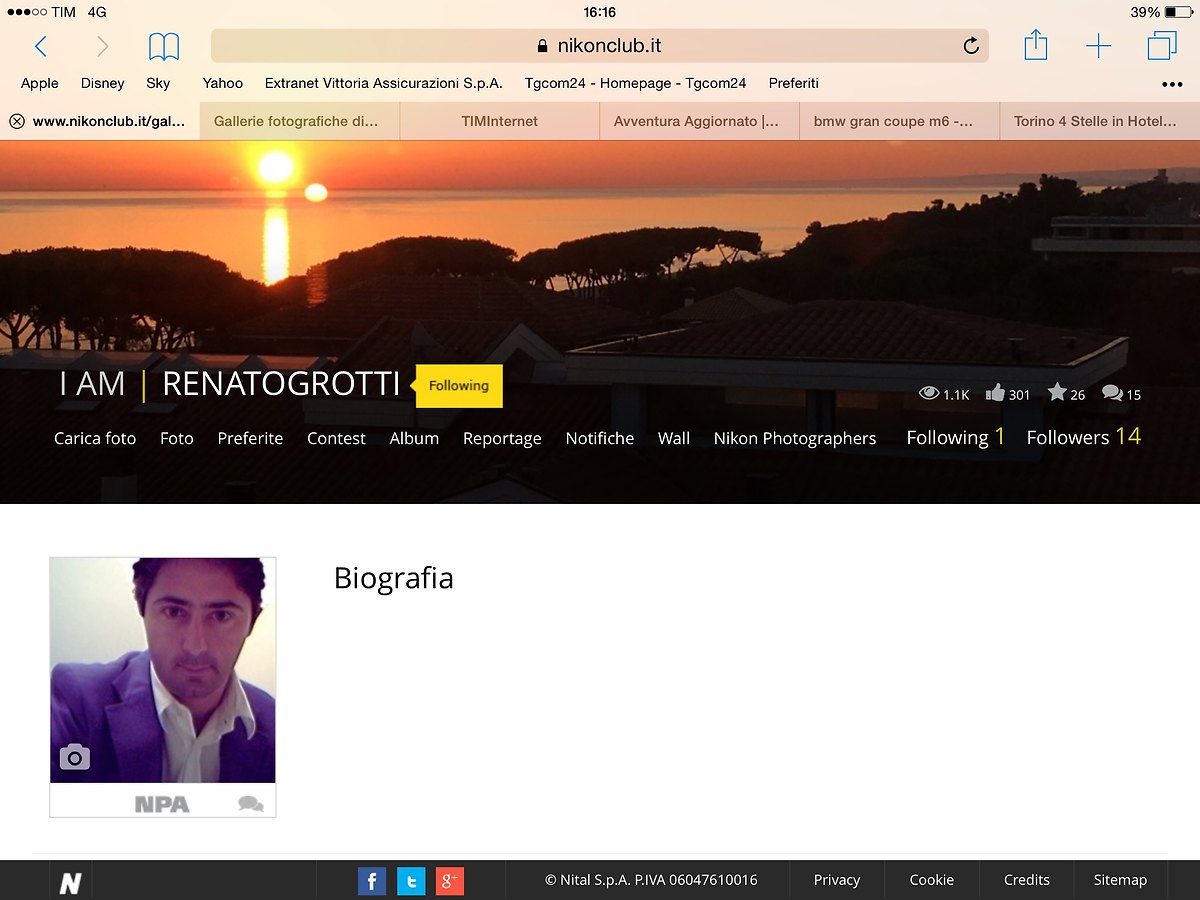Open favorites bar overflow three dots
This screenshot has height=900, width=1200.
click(1171, 84)
